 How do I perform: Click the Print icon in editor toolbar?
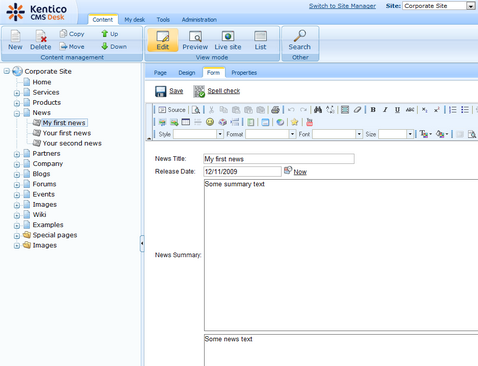(x=275, y=110)
